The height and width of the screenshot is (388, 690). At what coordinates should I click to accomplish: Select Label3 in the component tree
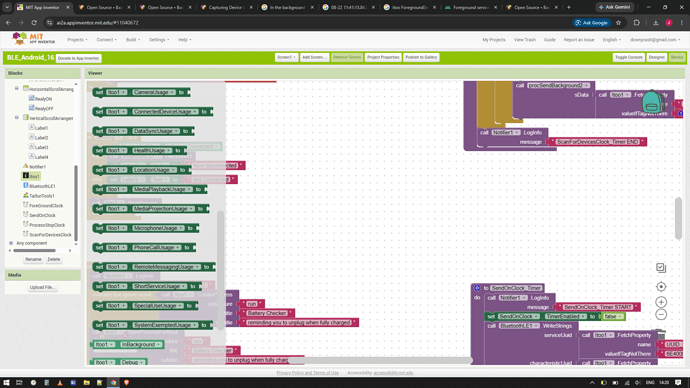coord(41,147)
